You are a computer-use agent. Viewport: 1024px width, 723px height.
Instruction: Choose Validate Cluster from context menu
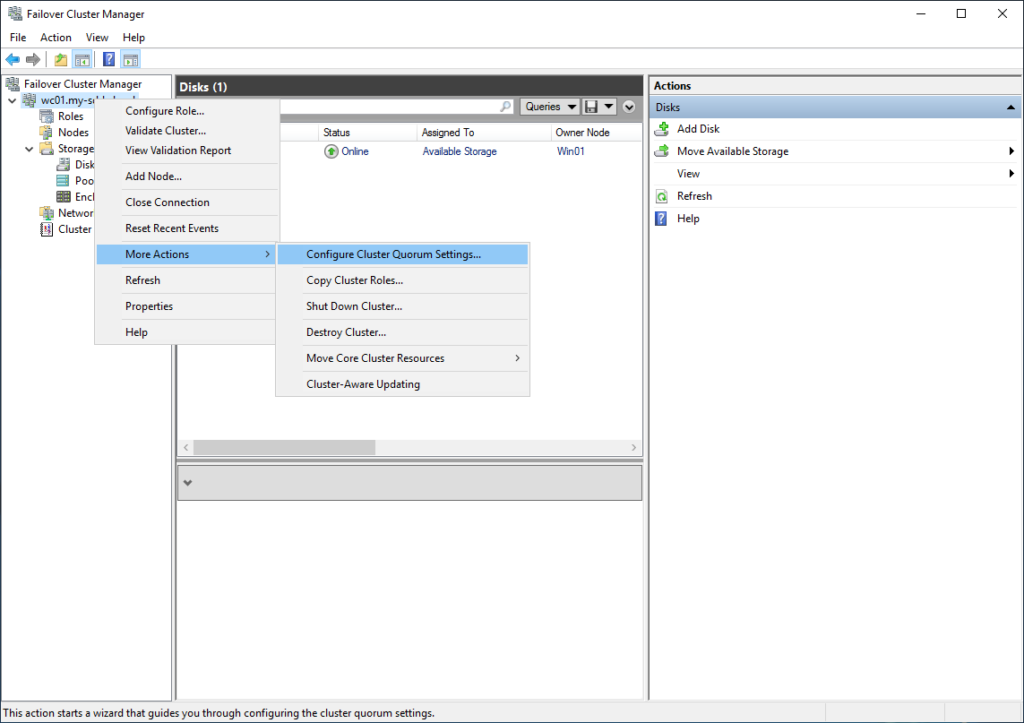(165, 131)
